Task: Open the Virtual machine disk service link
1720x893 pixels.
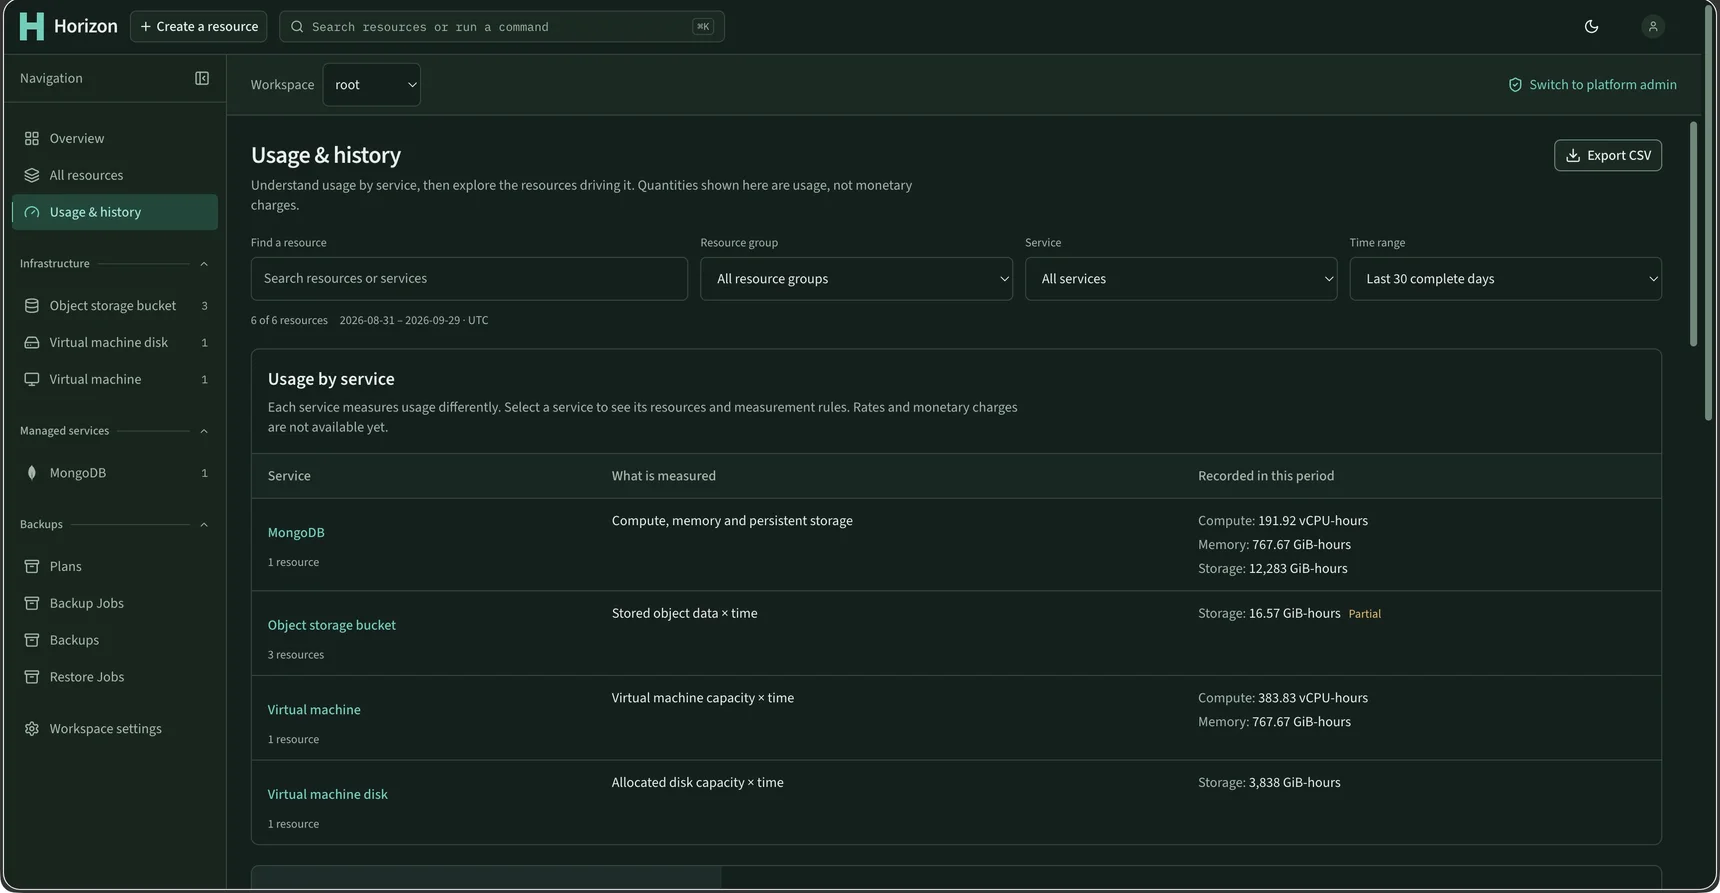Action: point(328,794)
